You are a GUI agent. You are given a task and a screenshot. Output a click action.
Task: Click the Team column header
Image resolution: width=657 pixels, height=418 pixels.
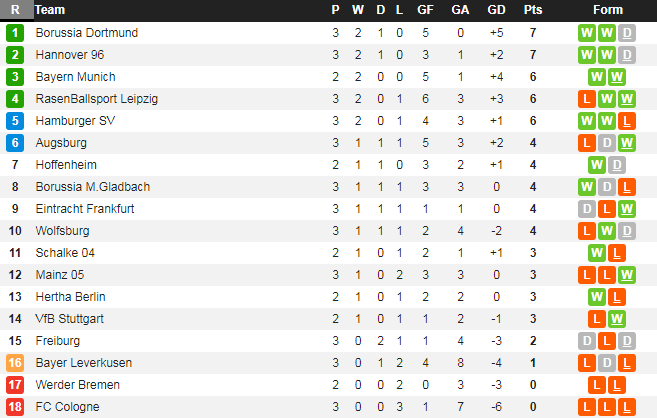[x=50, y=10]
